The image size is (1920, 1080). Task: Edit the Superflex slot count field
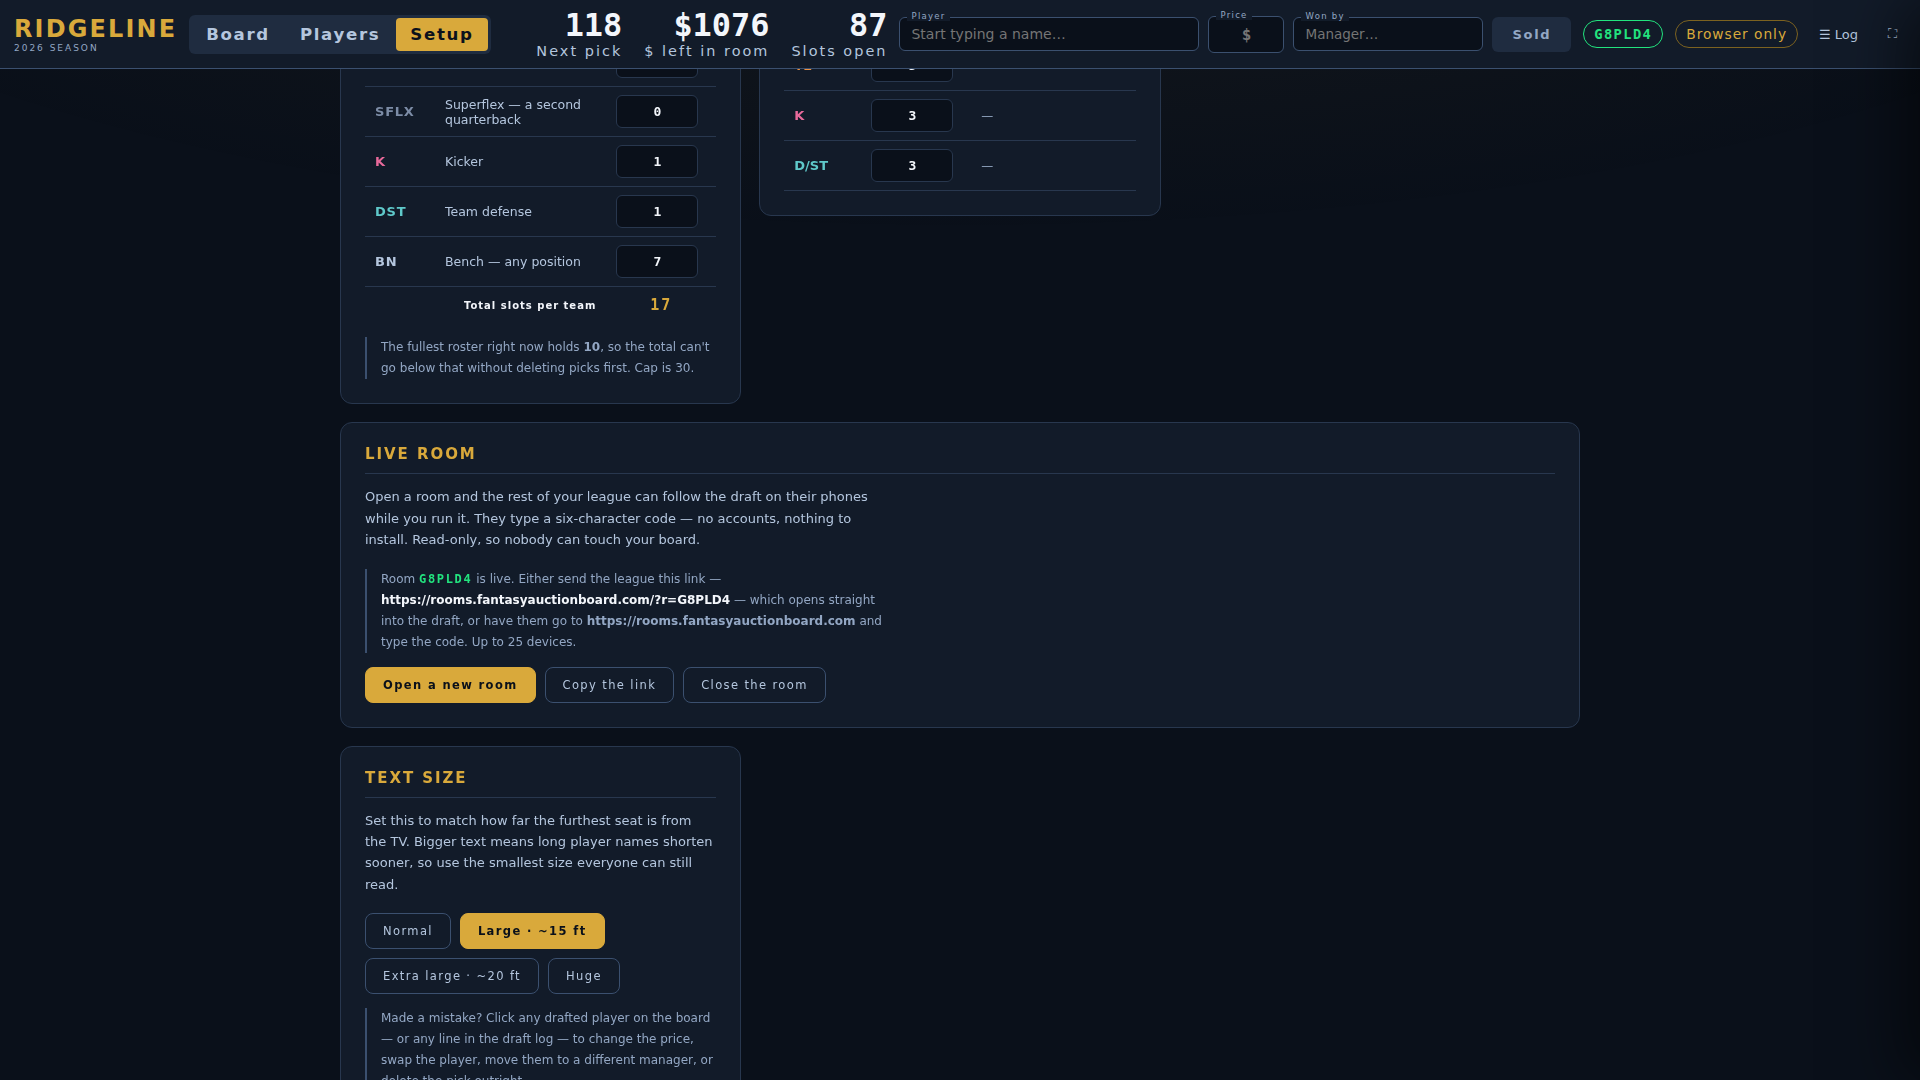(657, 112)
